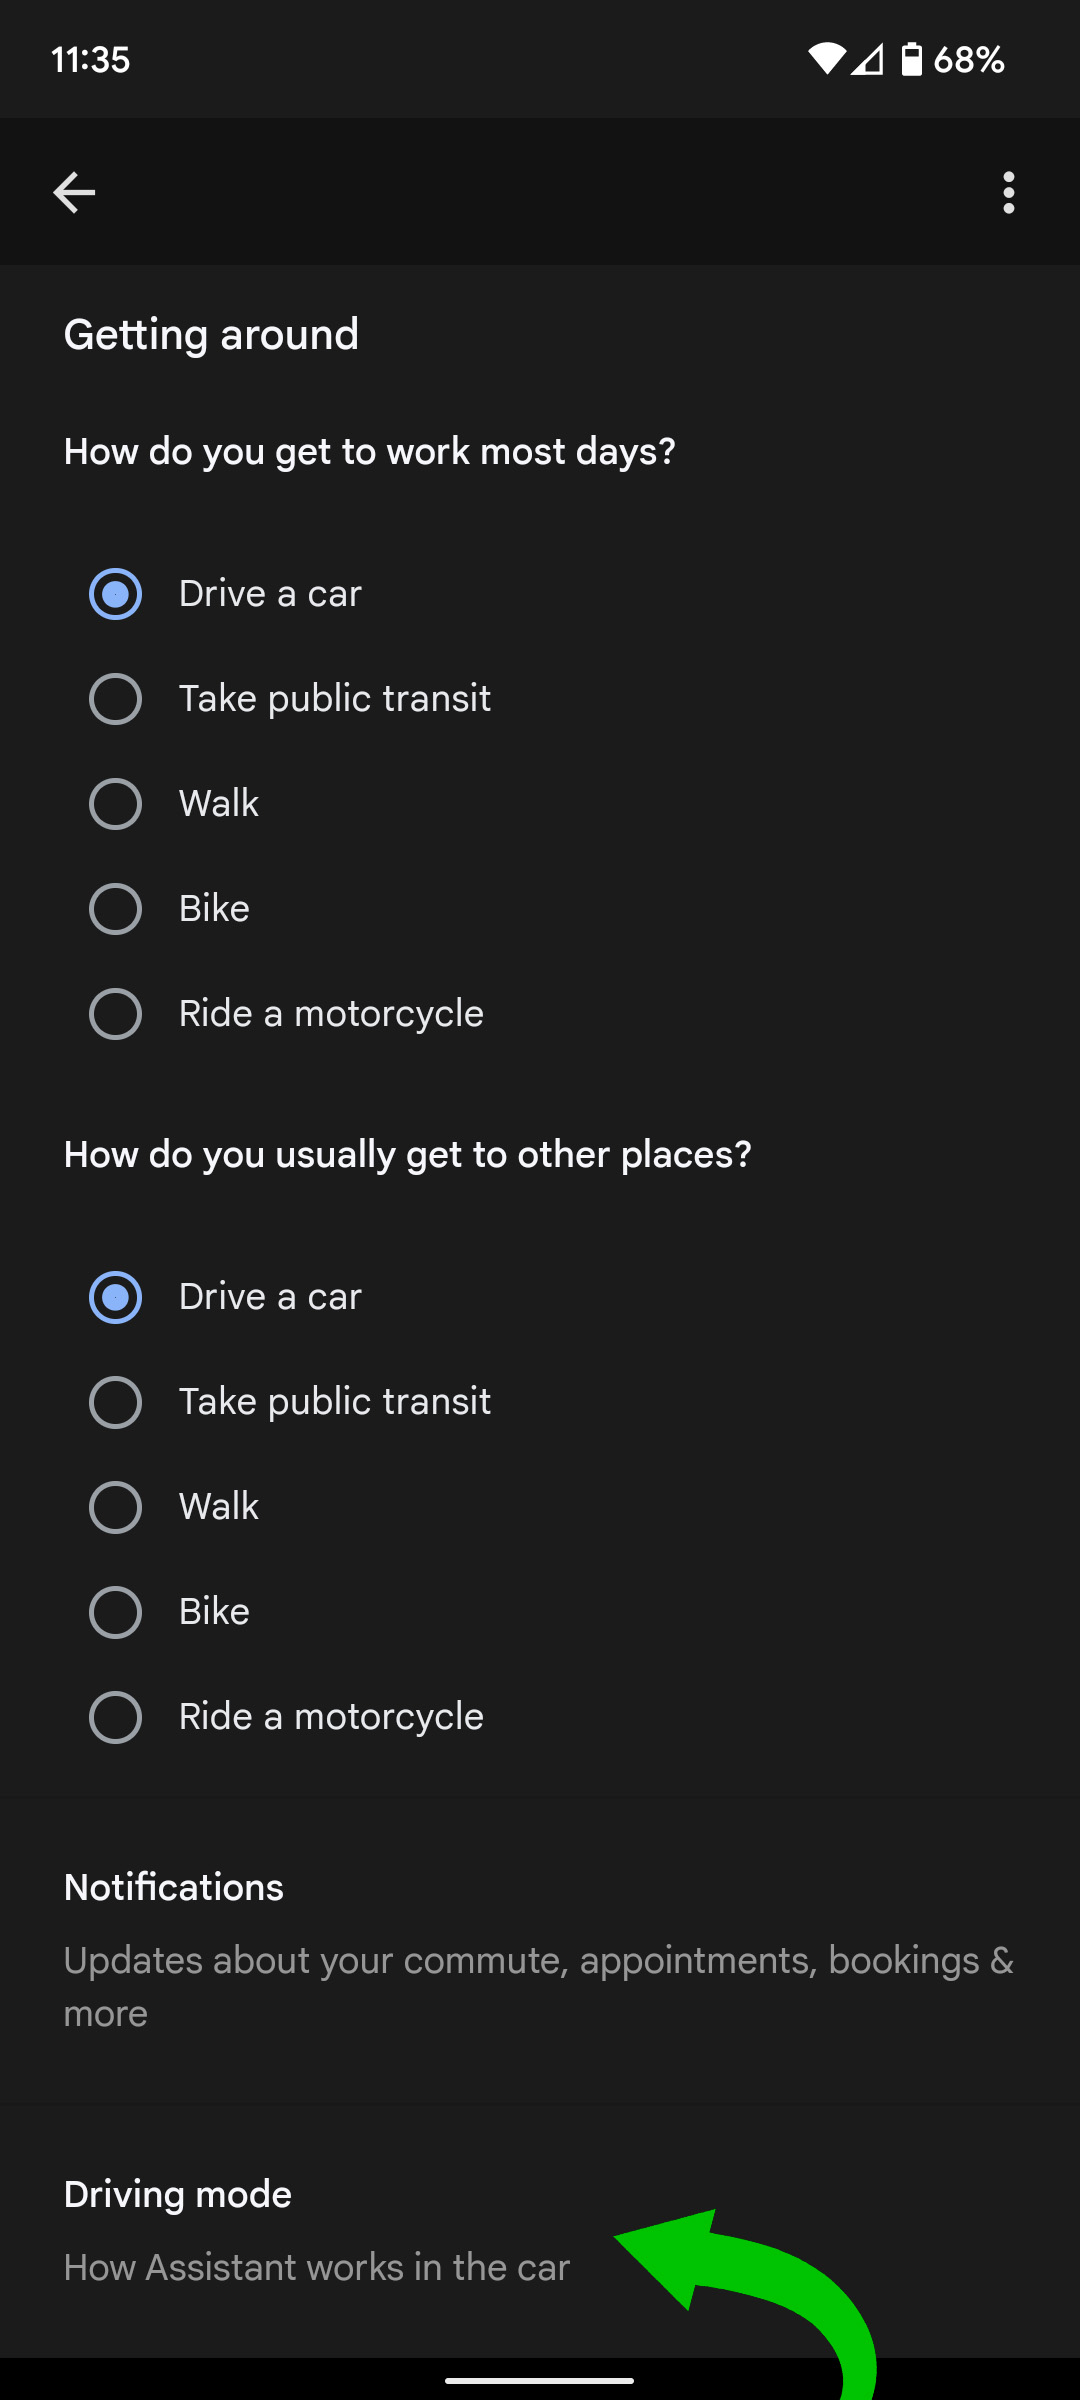Tap the battery status icon
1080x2400 pixels.
[911, 60]
